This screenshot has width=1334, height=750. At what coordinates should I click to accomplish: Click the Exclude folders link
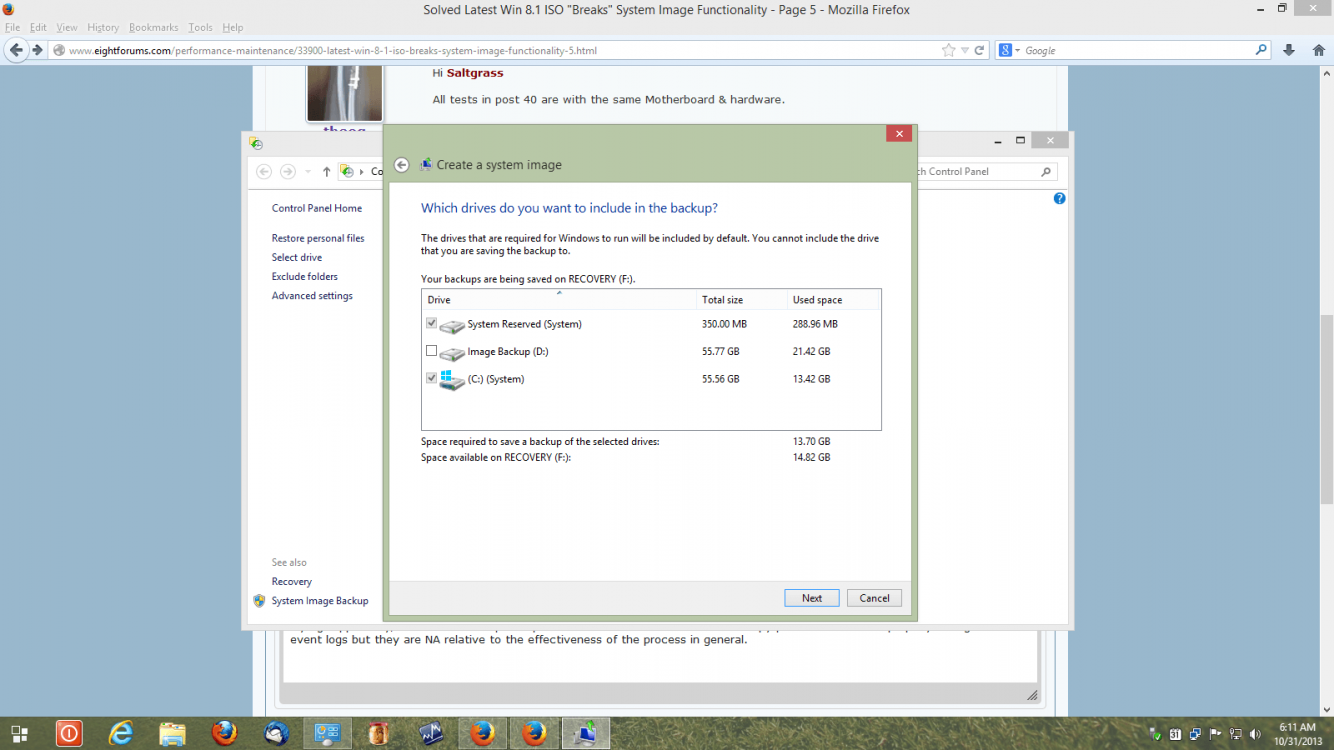(x=305, y=276)
